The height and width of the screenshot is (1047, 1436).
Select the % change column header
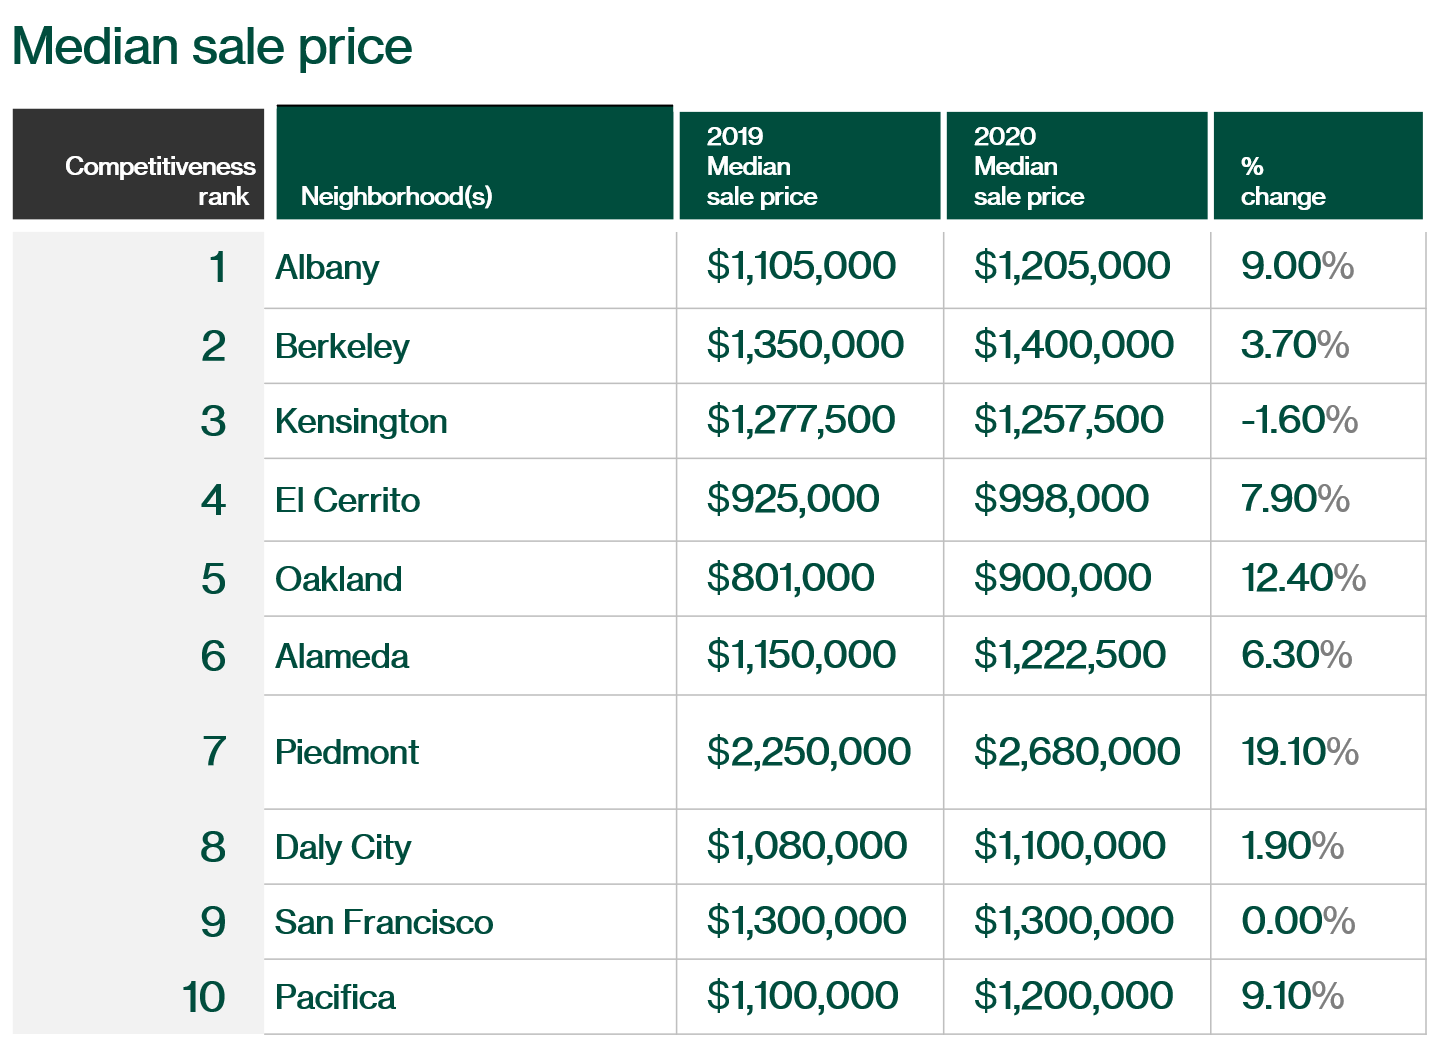[x=1317, y=165]
